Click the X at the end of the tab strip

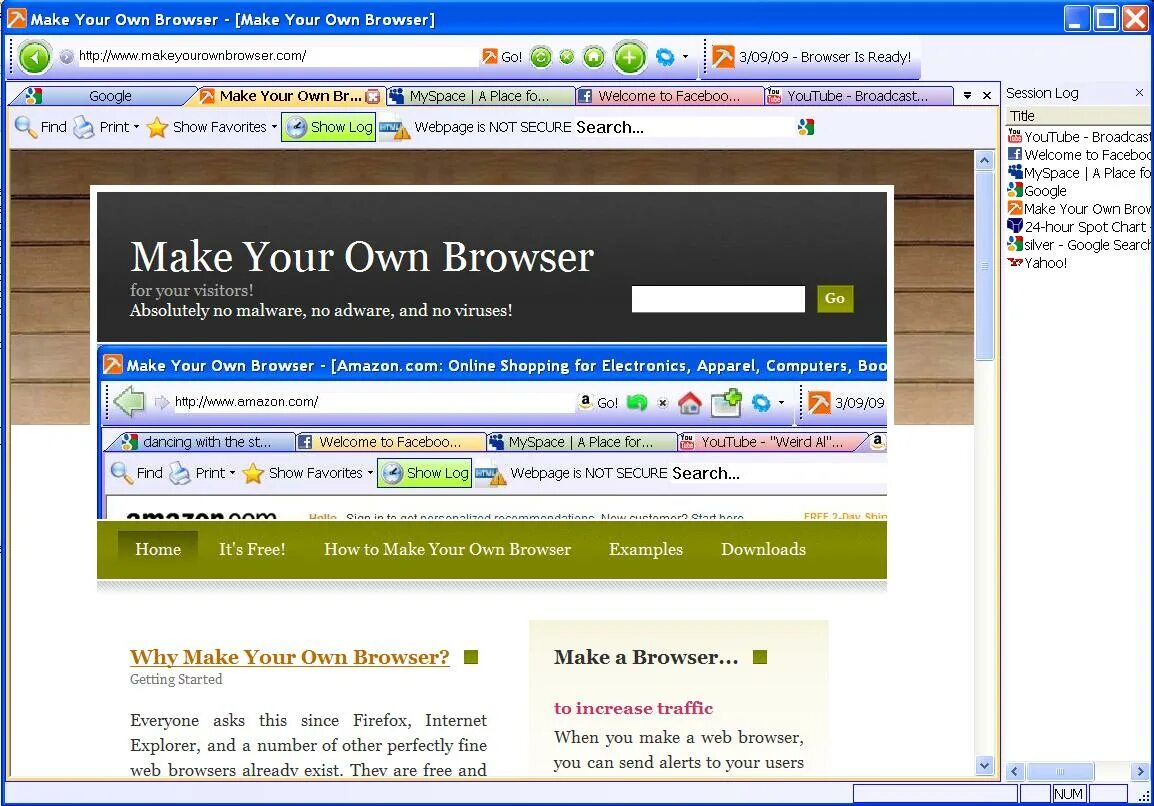(x=987, y=96)
